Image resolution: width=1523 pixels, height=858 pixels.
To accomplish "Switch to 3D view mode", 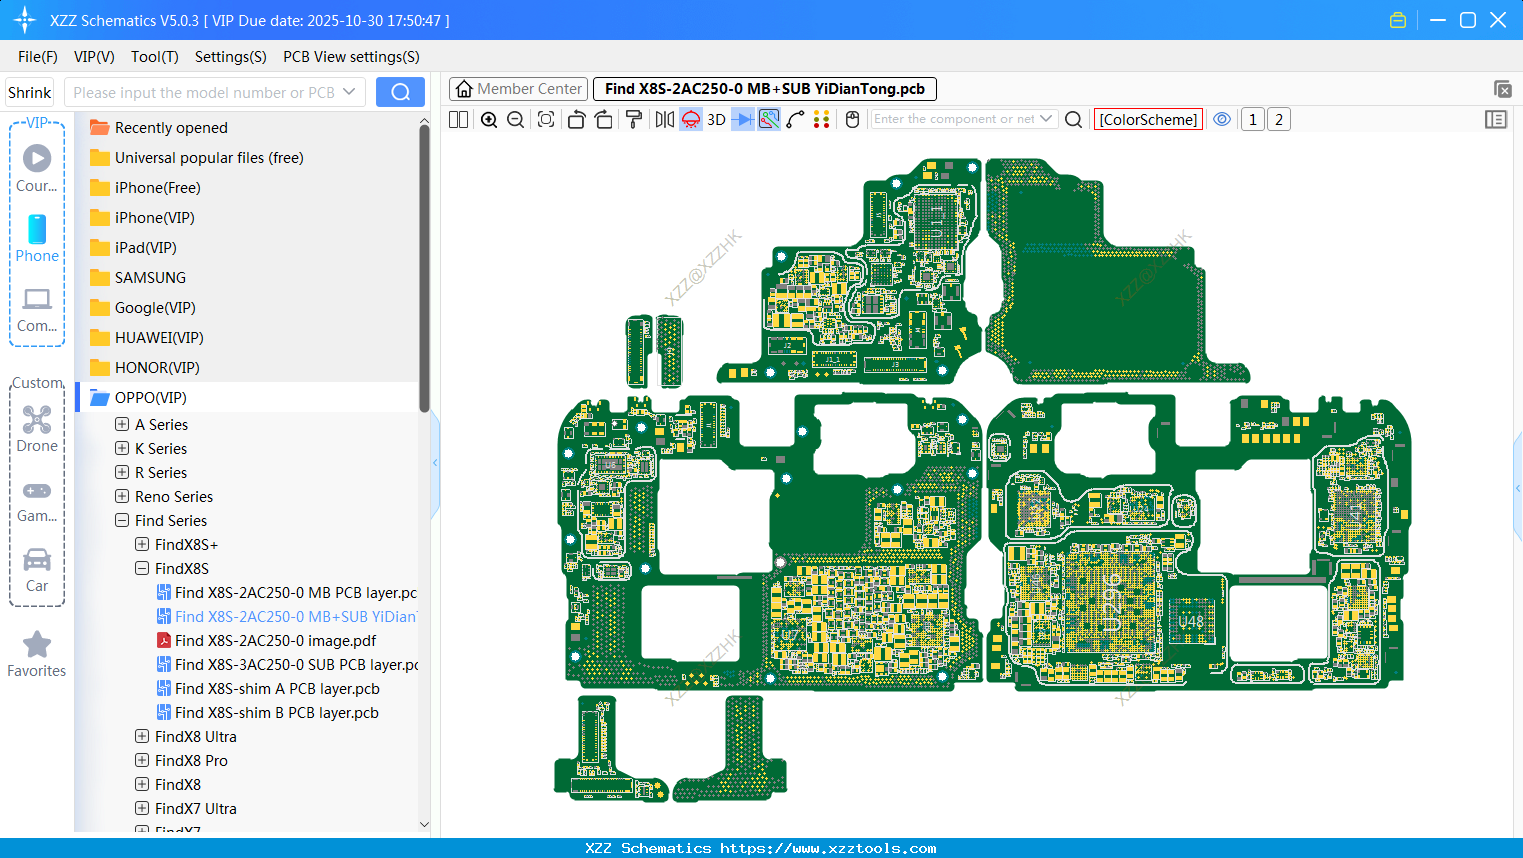I will tap(714, 119).
